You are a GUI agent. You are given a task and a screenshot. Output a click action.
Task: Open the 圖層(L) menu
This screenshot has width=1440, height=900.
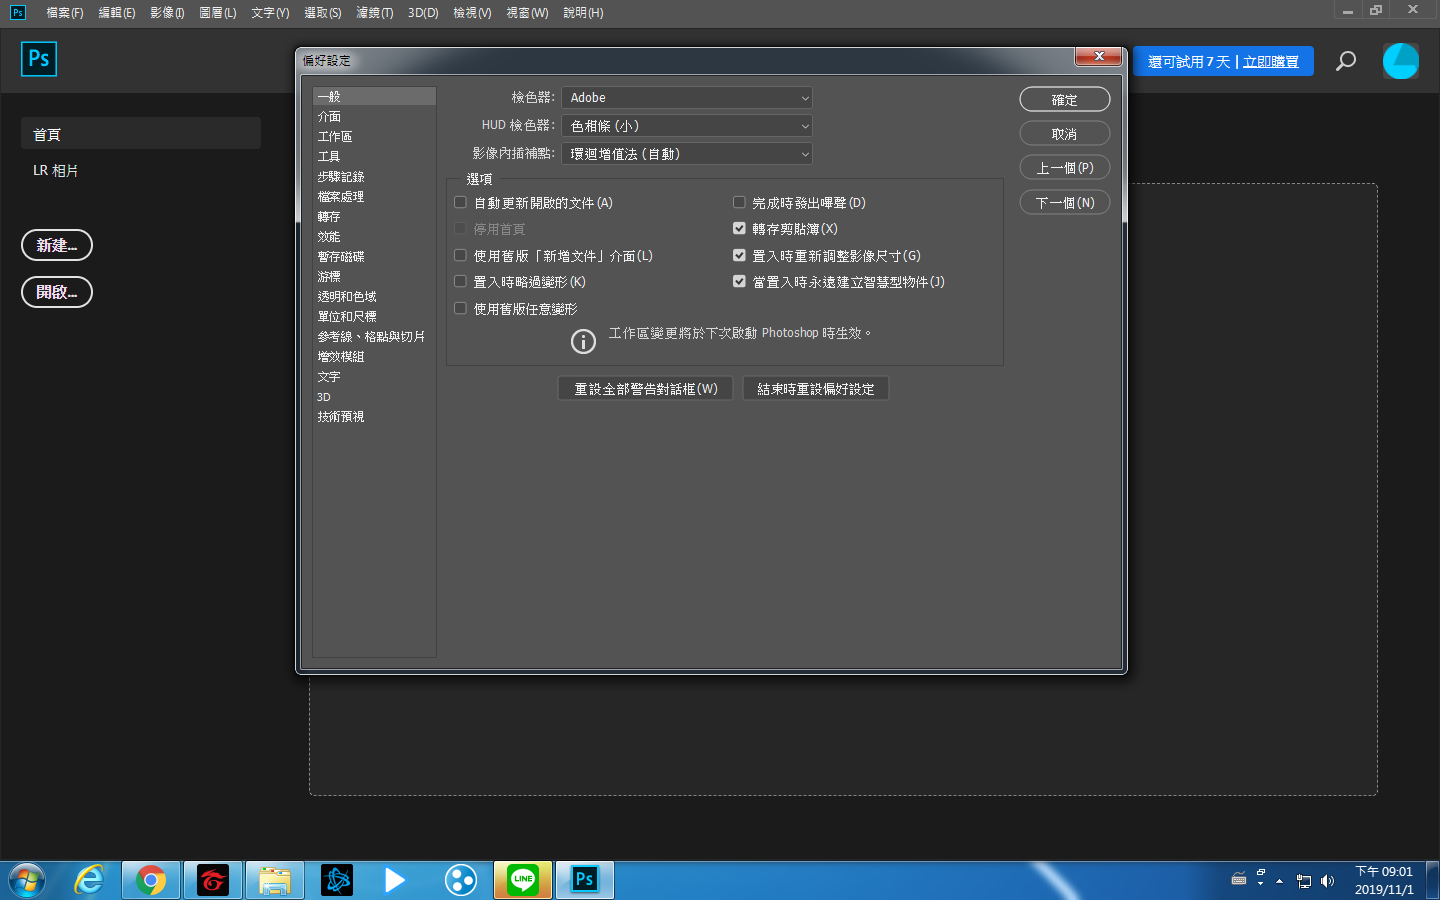(x=218, y=13)
